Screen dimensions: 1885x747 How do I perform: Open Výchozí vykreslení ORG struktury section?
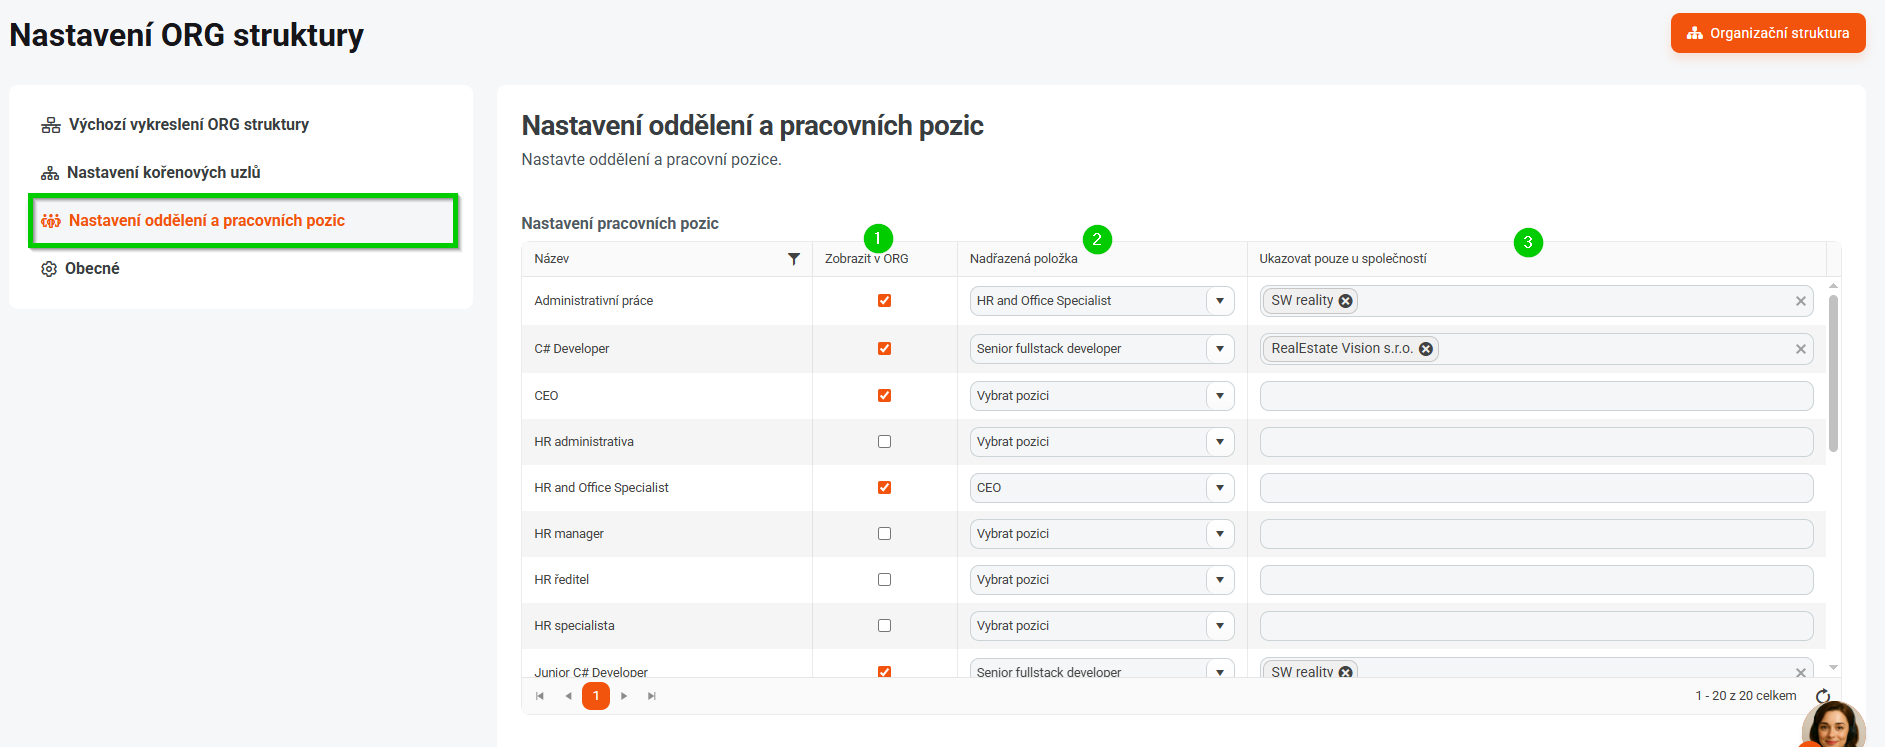(x=188, y=125)
